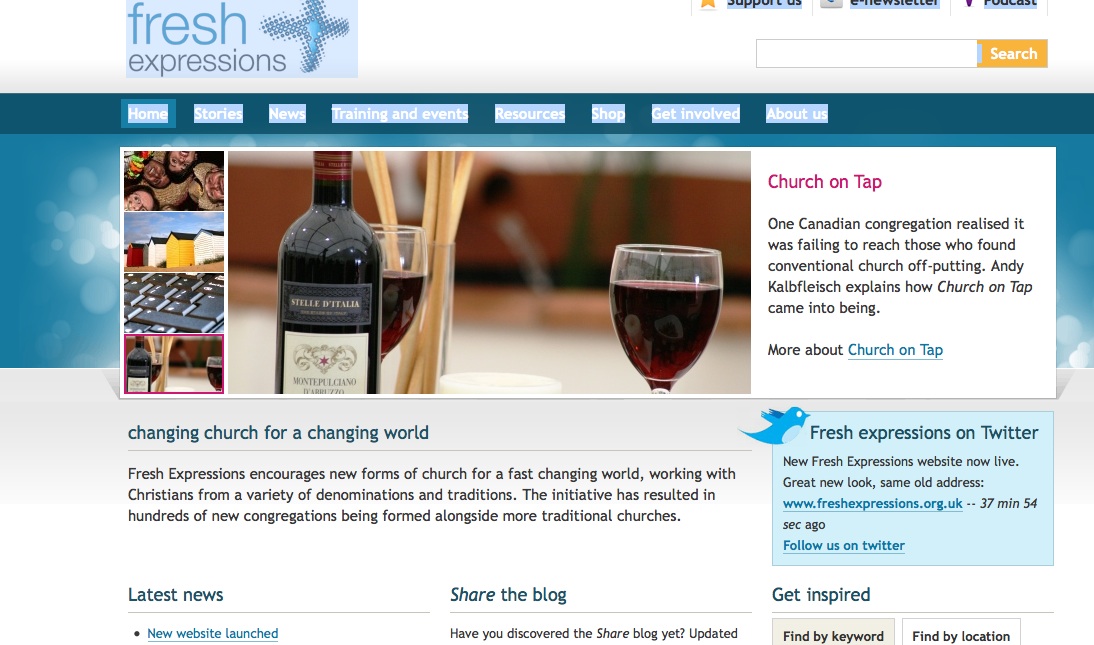
Task: Click the orange Search button
Action: 1012,54
